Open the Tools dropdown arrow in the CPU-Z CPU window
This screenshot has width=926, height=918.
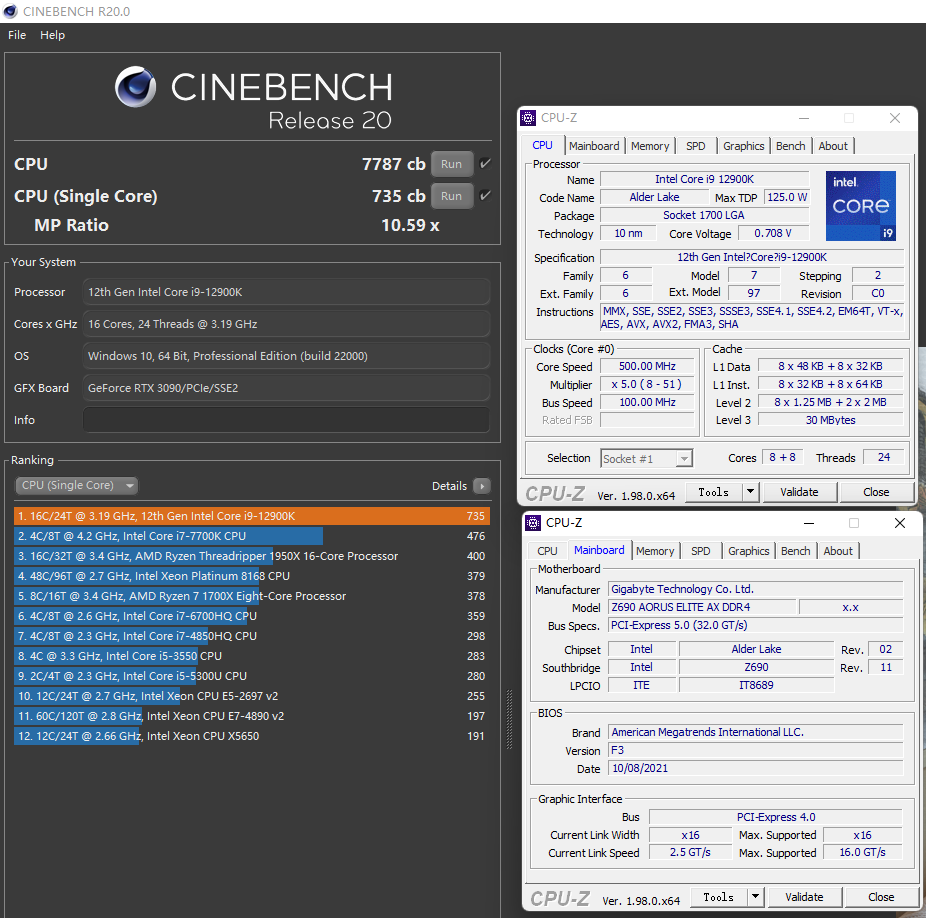click(751, 492)
